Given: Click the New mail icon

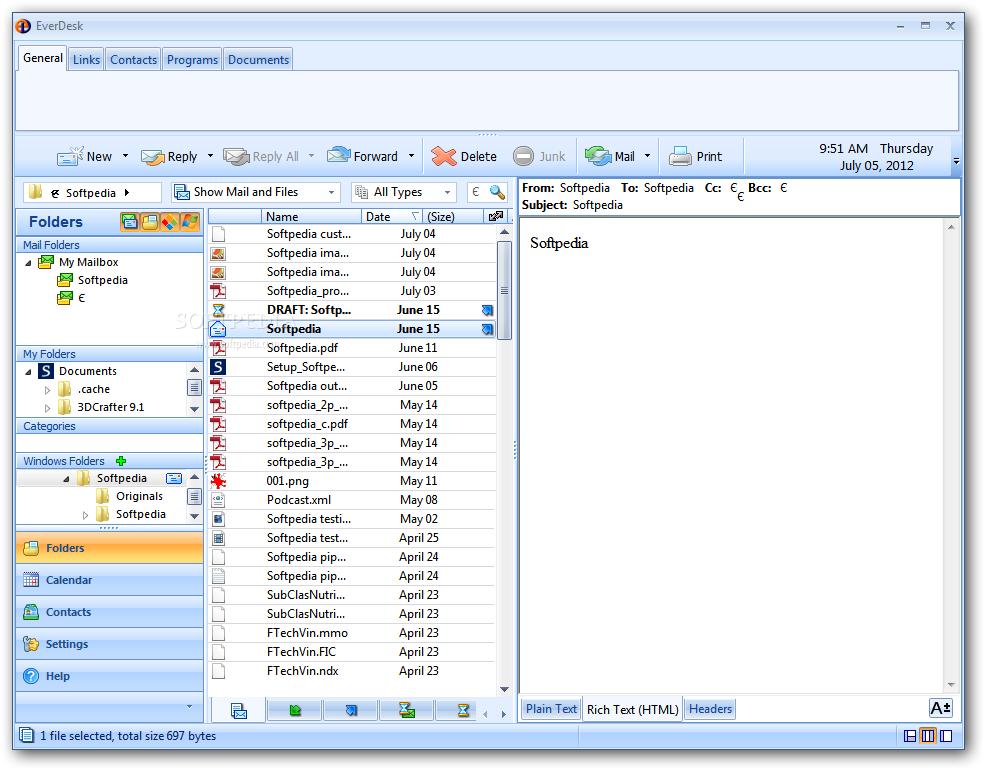Looking at the screenshot, I should tap(69, 156).
